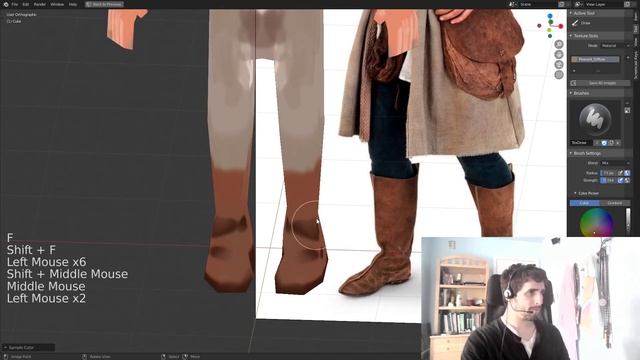This screenshot has width=640, height=360.
Task: Click the new view layer icon
Action: click(x=627, y=4)
